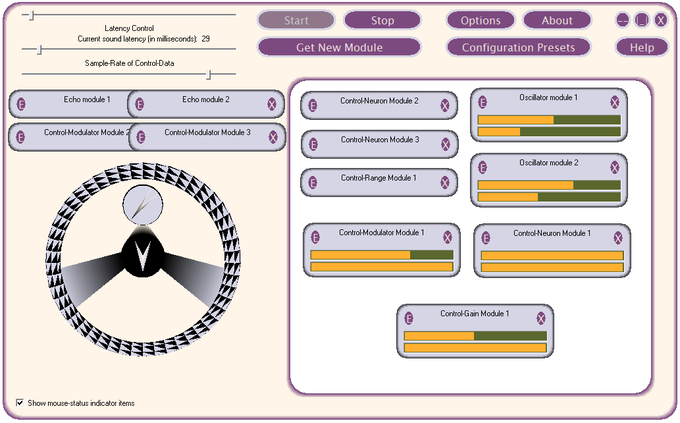This screenshot has height=423, width=680.
Task: Set Oscillator module 1 top level bar
Action: click(x=549, y=120)
